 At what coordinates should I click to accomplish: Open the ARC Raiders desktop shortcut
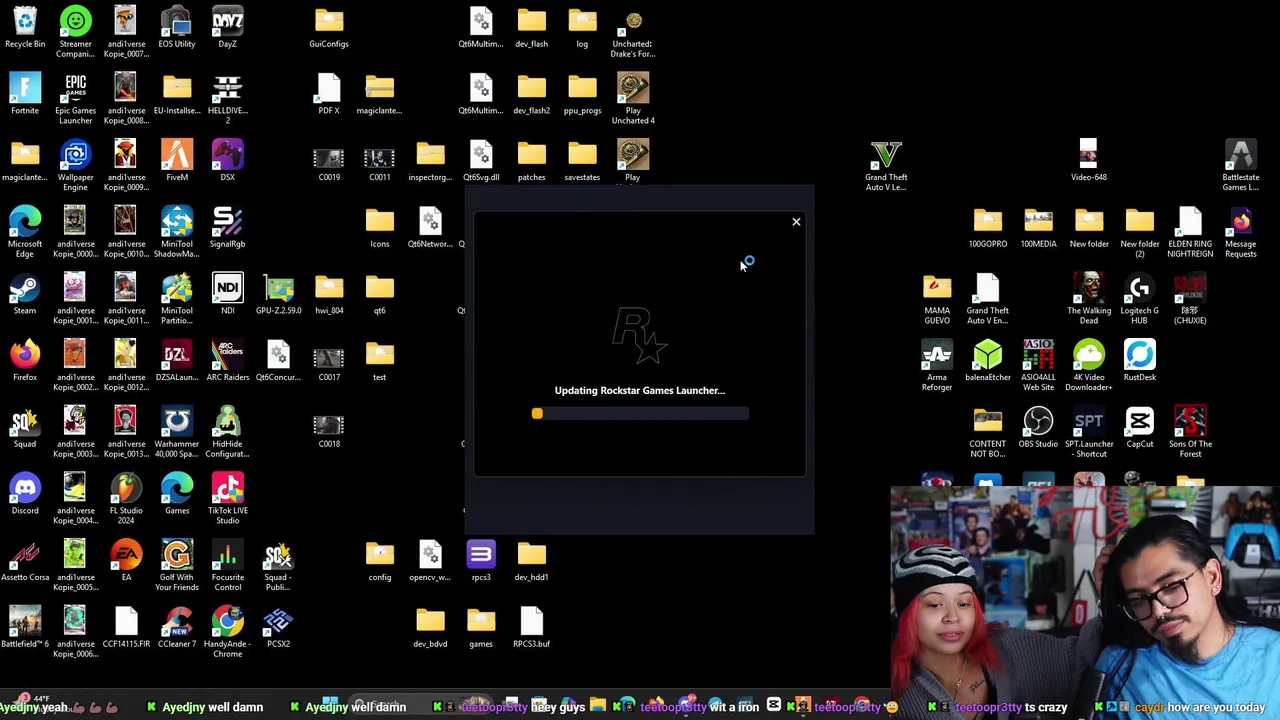[x=227, y=361]
